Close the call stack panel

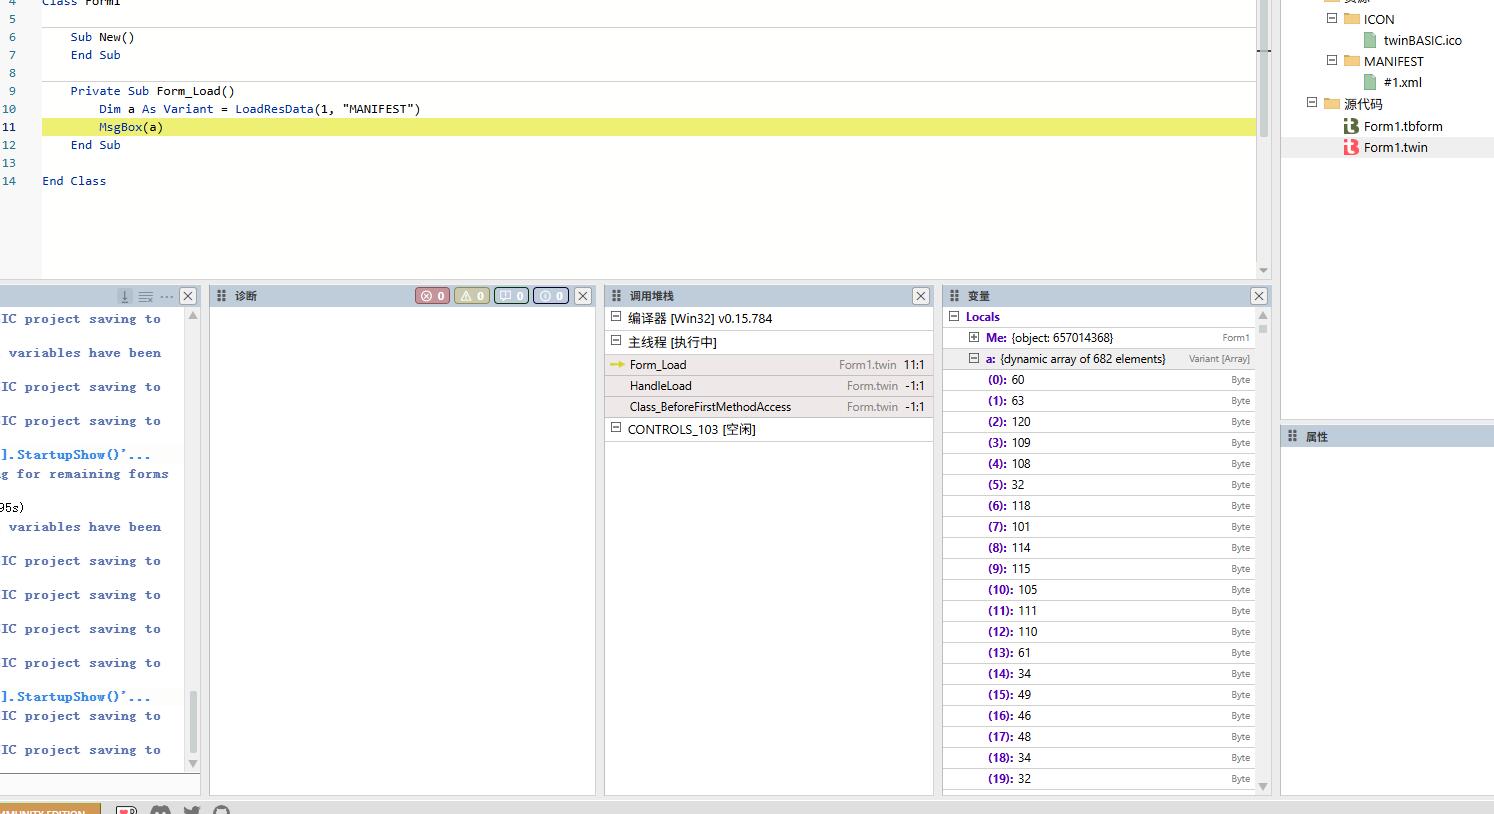(x=921, y=296)
